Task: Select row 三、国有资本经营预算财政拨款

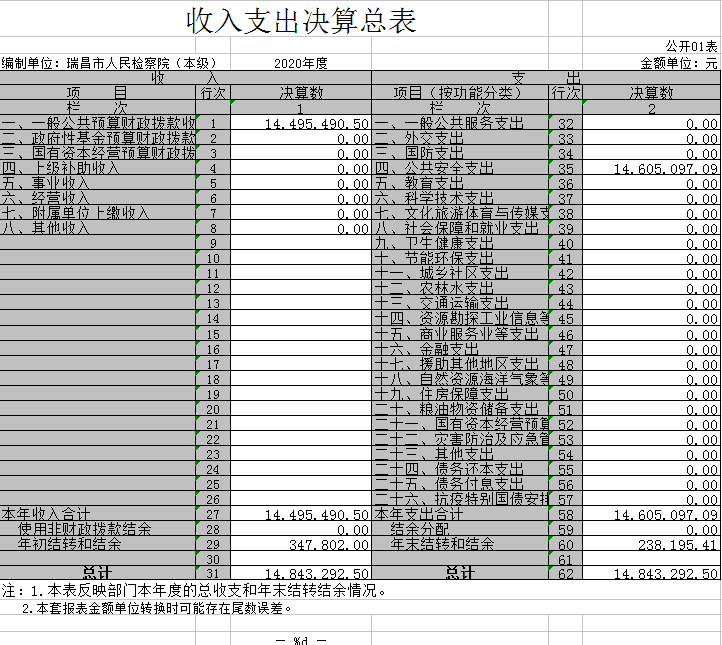Action: pyautogui.click(x=98, y=153)
